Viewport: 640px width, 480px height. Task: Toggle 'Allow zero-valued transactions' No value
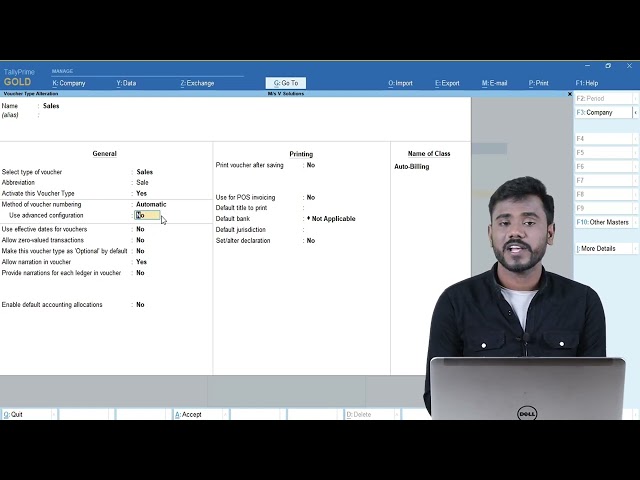(140, 240)
